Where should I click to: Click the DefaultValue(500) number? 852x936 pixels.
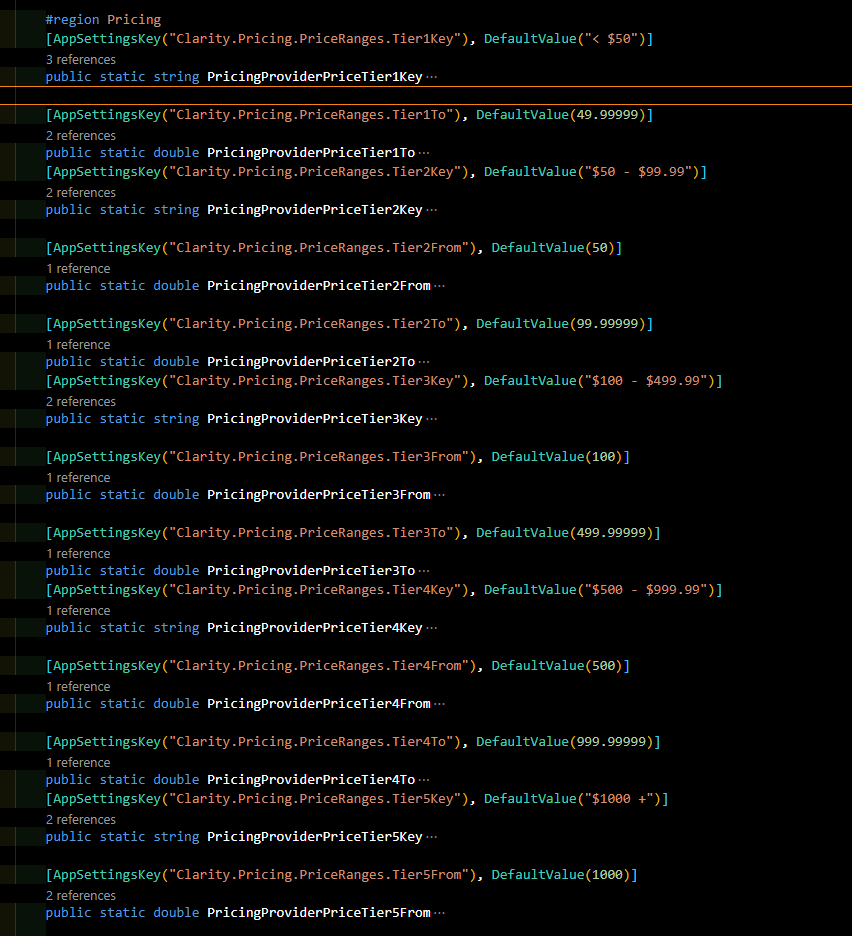(604, 666)
